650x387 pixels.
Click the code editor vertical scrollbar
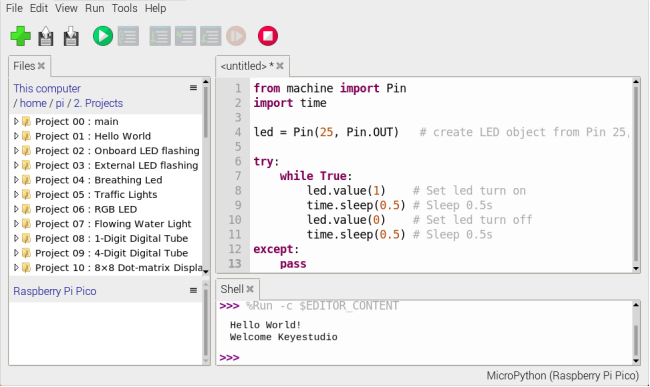(636, 174)
